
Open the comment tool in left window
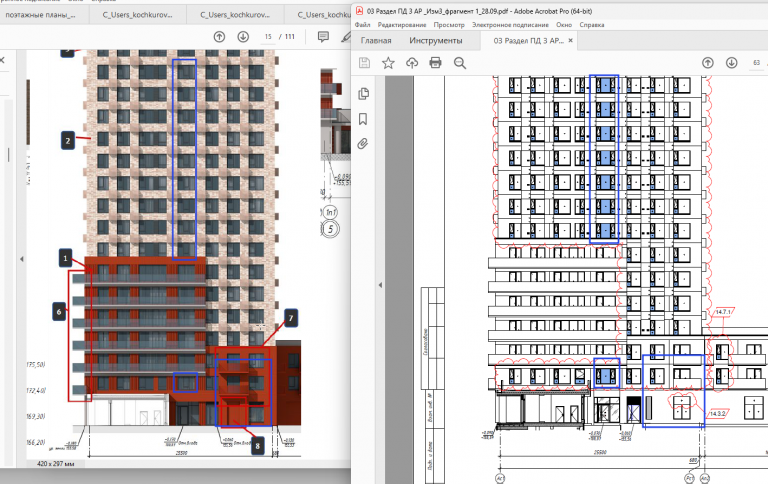point(323,37)
